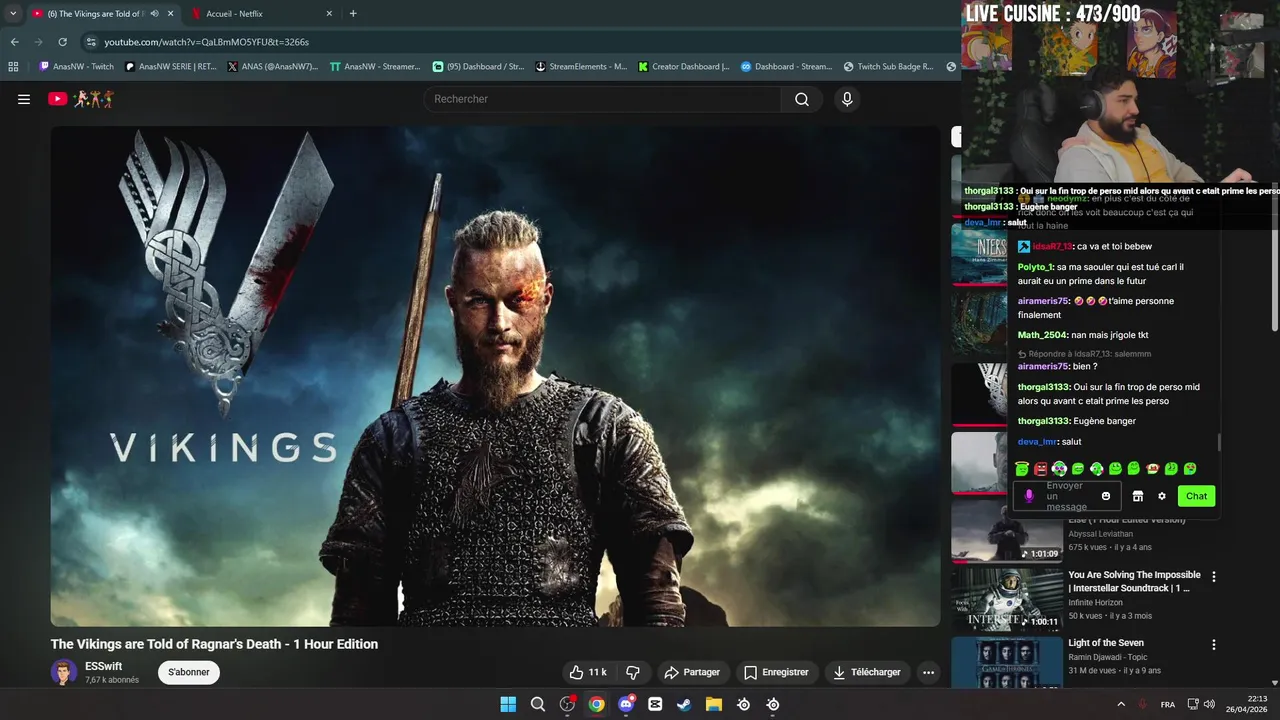Click the purple microphone in chat input
This screenshot has width=1280, height=720.
point(1029,496)
